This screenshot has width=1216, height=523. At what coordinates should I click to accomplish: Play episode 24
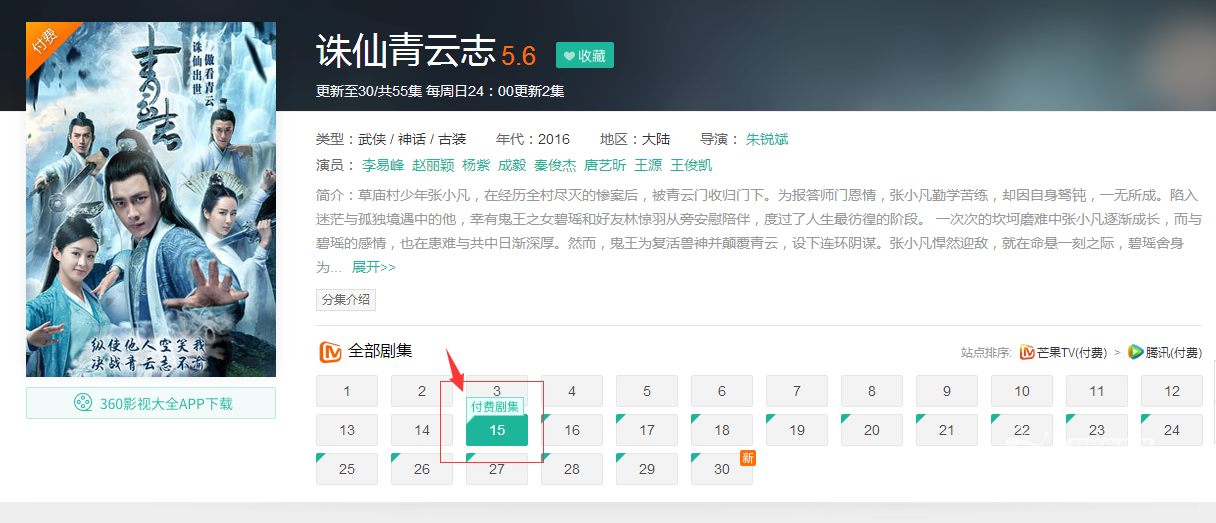(x=1172, y=430)
